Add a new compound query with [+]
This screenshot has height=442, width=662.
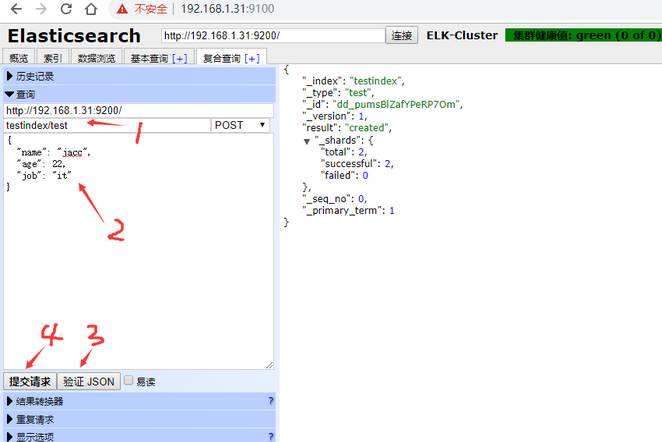(252, 59)
